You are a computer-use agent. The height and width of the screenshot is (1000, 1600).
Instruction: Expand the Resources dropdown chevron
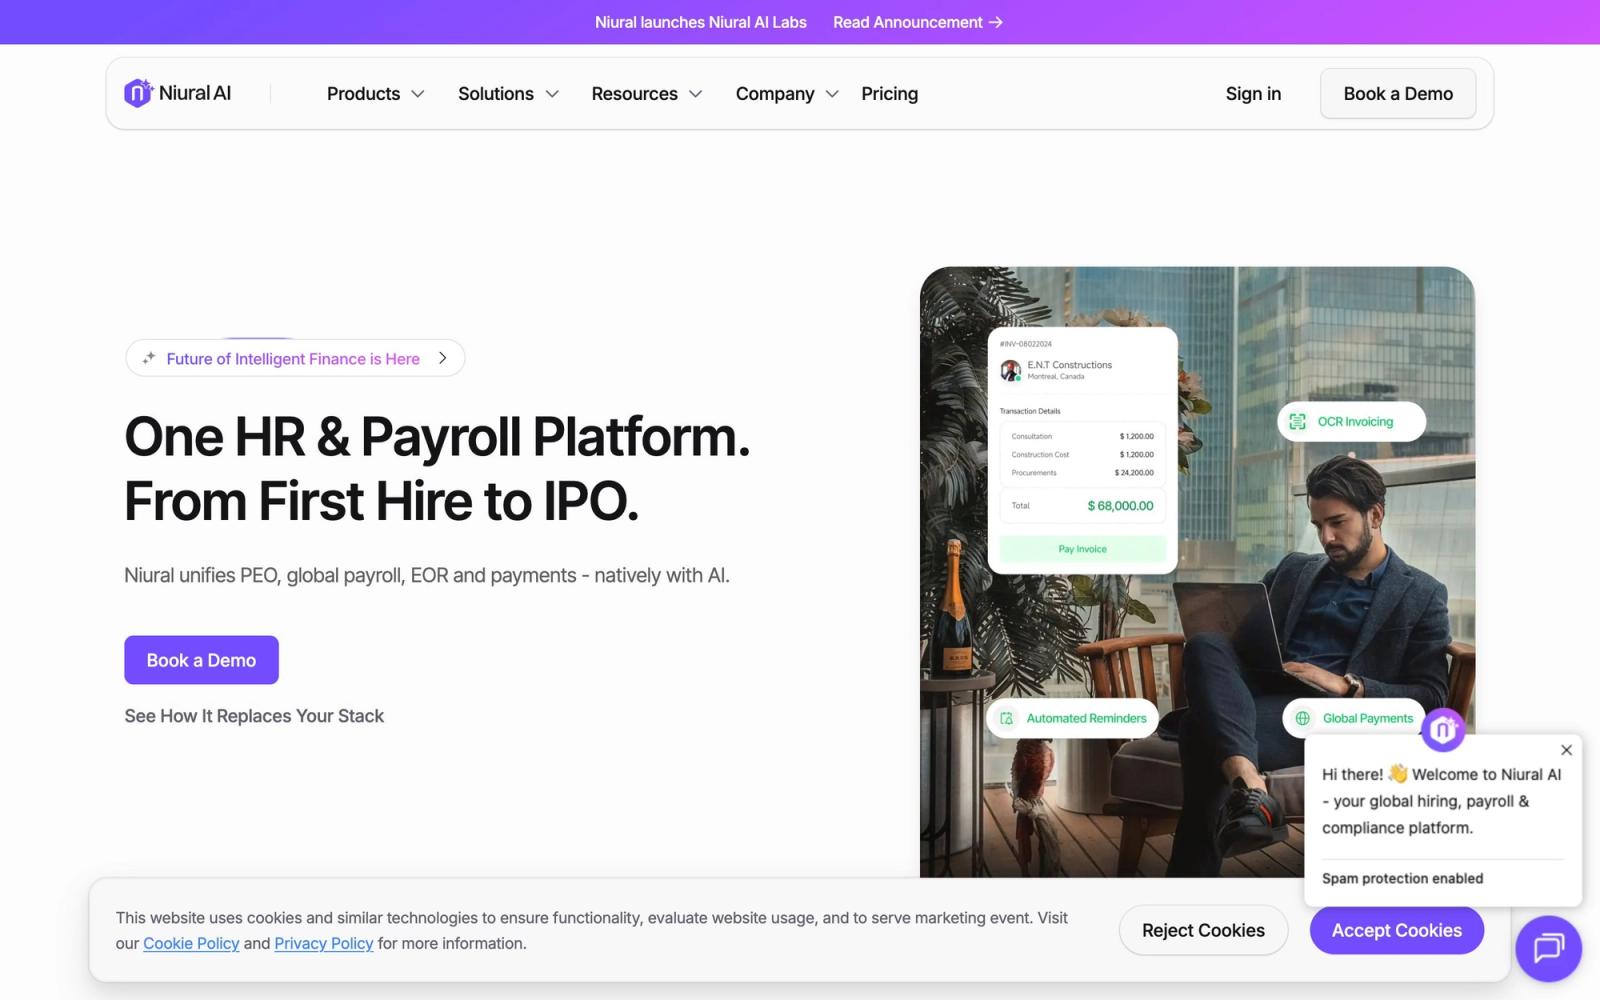[696, 94]
